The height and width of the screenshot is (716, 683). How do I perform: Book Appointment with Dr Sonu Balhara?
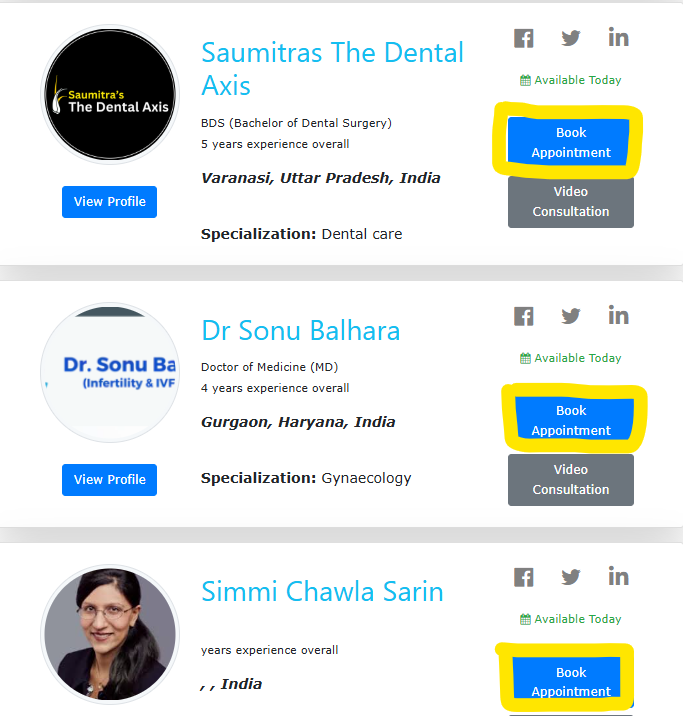(571, 420)
